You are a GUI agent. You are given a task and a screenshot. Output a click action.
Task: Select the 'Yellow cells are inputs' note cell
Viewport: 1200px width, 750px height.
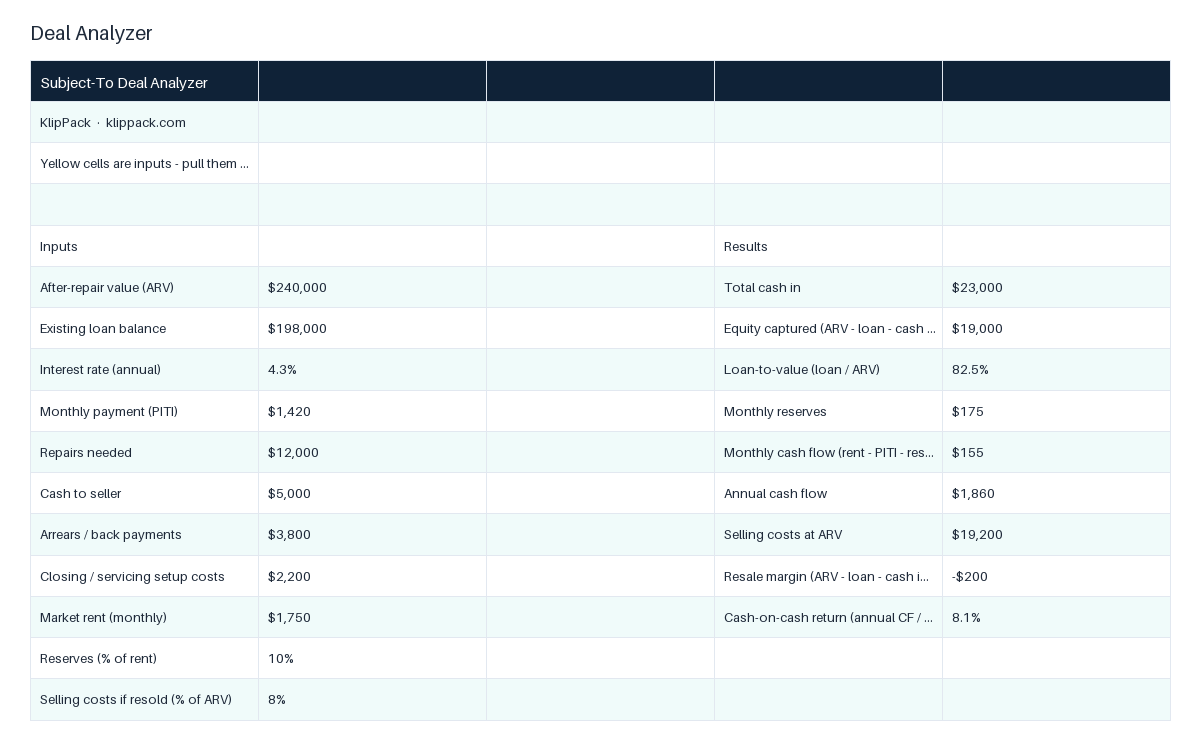tap(144, 163)
